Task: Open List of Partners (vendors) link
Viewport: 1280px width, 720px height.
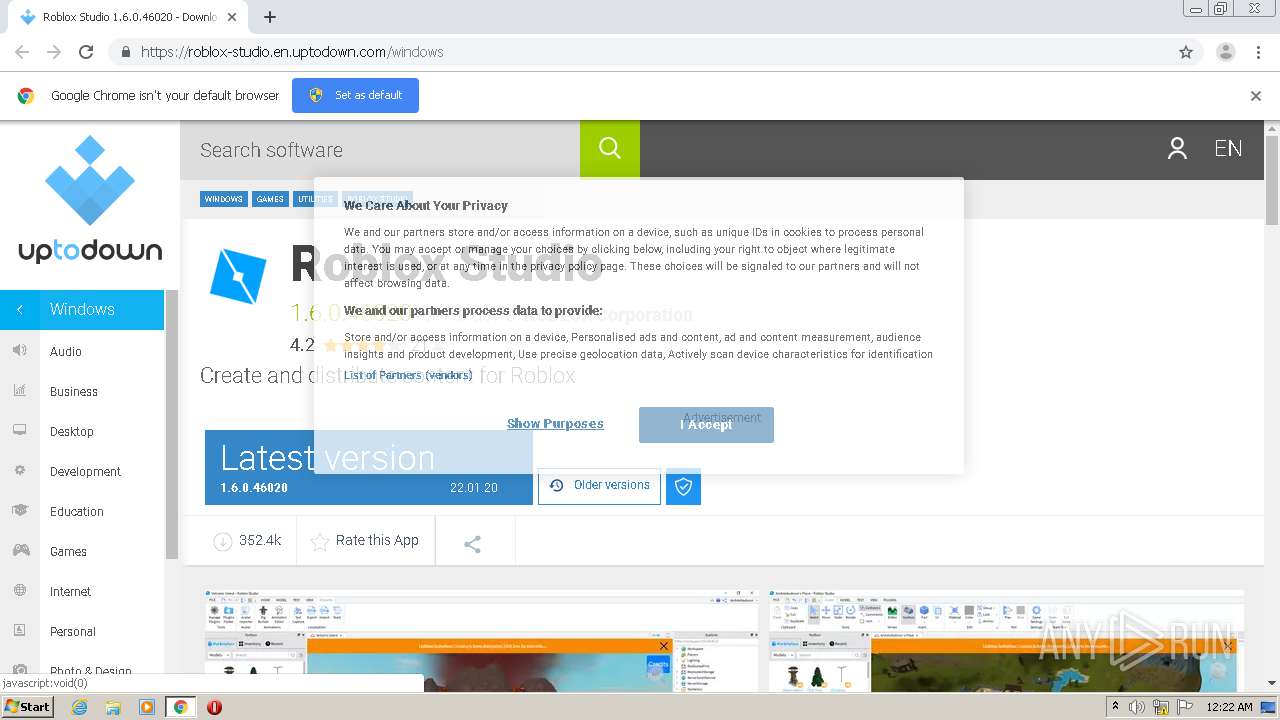Action: coord(408,375)
